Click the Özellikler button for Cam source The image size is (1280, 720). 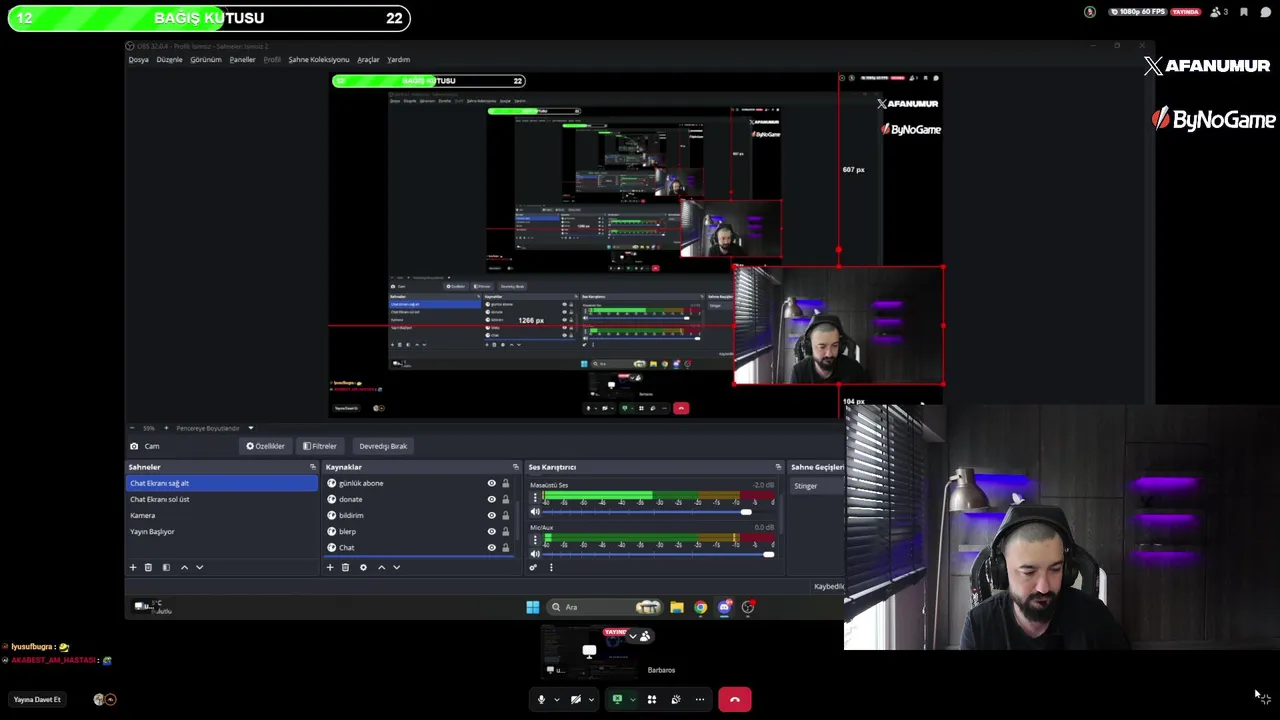click(266, 446)
